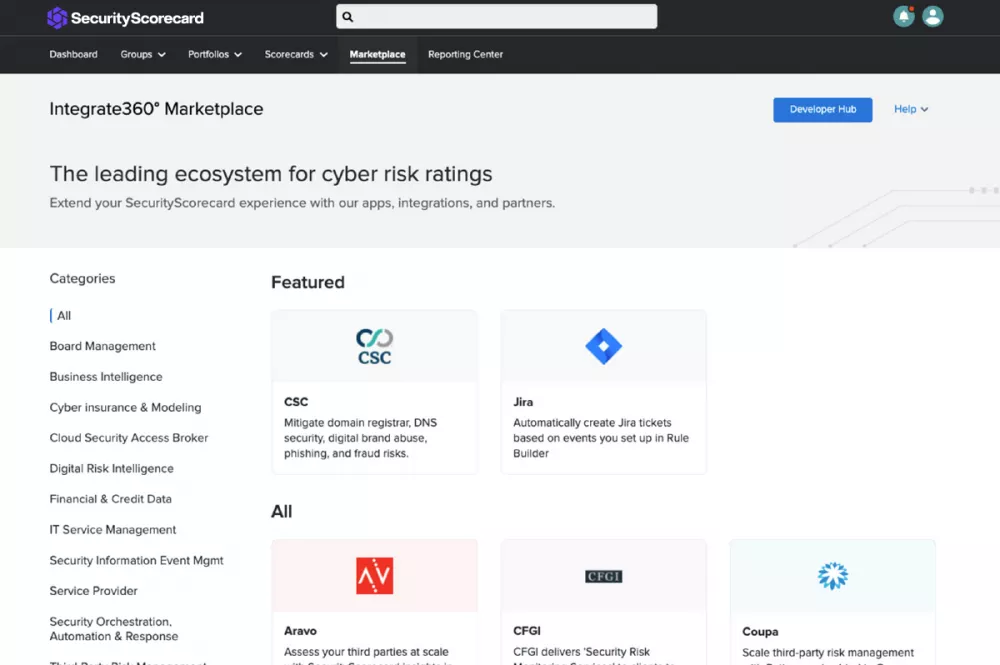Filter by Cyber insurance & Modeling category

click(126, 407)
